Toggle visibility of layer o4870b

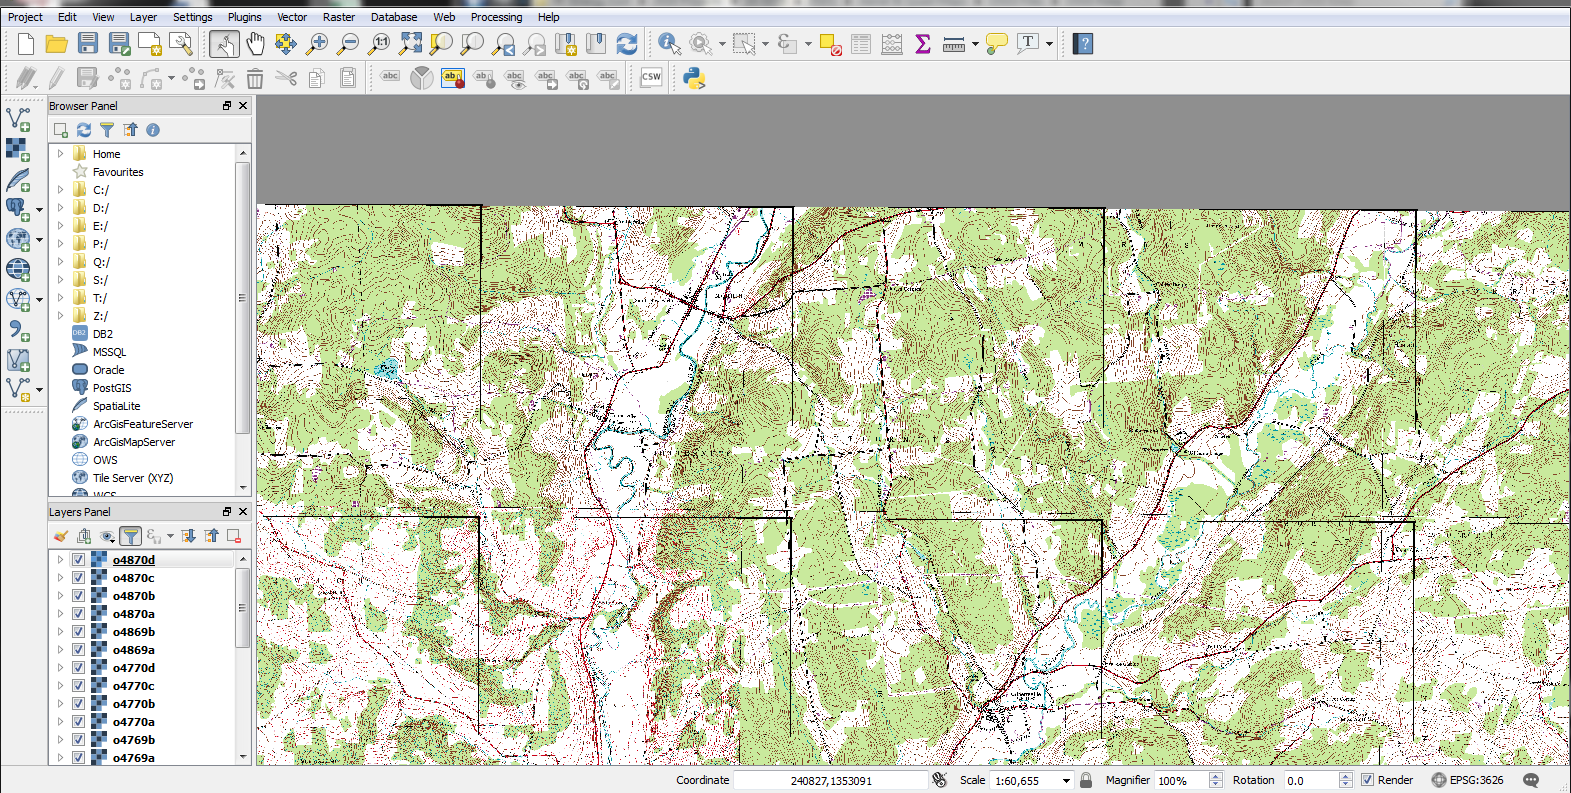pos(78,596)
